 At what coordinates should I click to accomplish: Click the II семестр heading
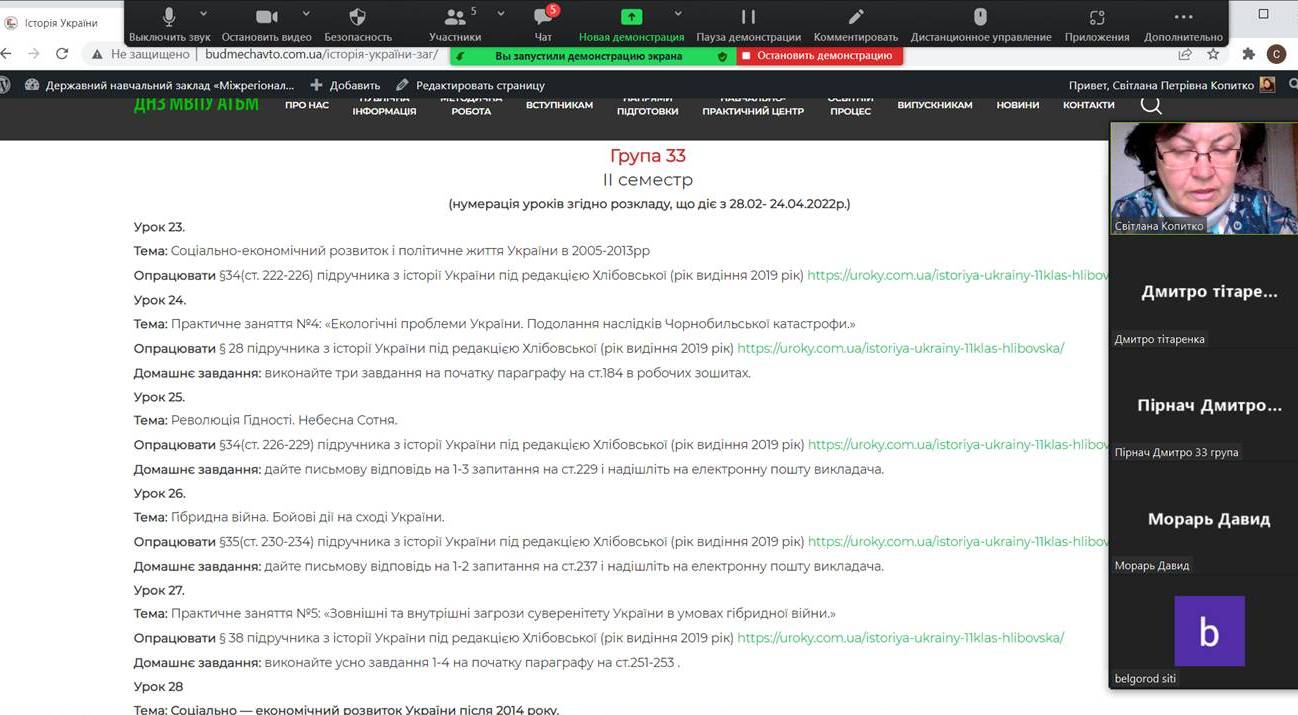647,180
